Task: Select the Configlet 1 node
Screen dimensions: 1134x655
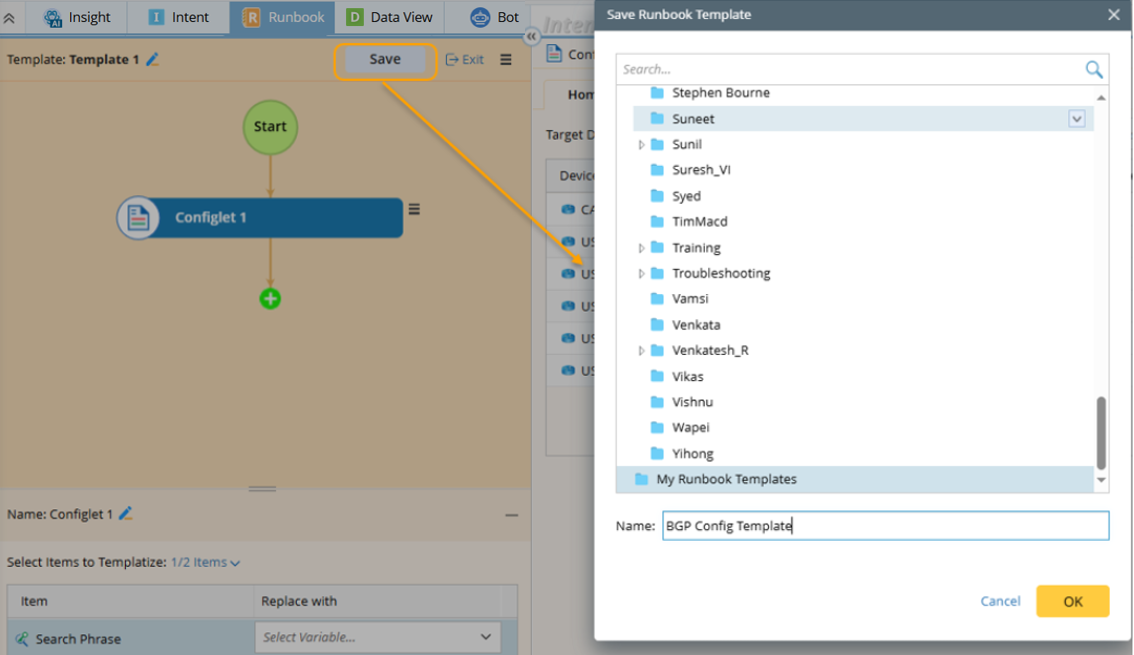Action: coord(260,217)
